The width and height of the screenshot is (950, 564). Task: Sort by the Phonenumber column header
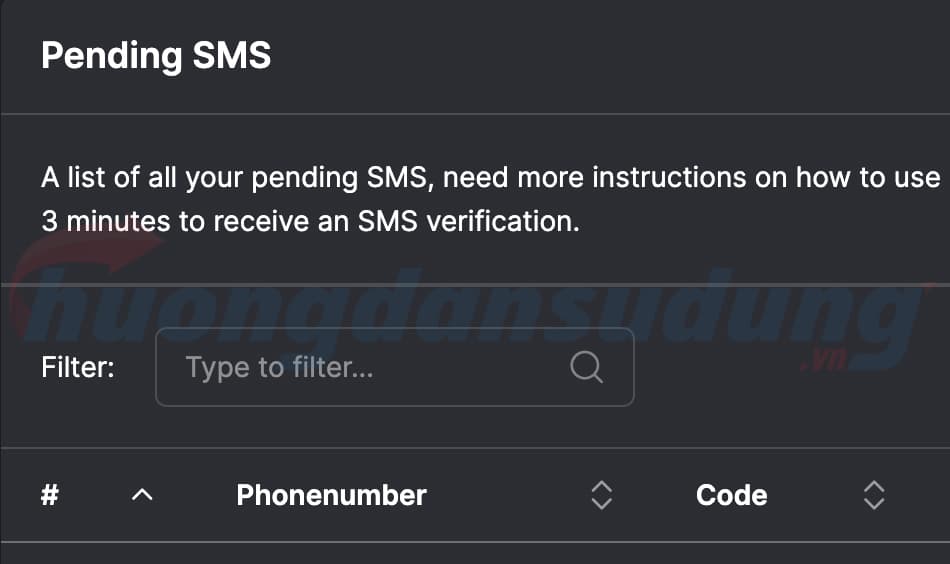pos(331,495)
